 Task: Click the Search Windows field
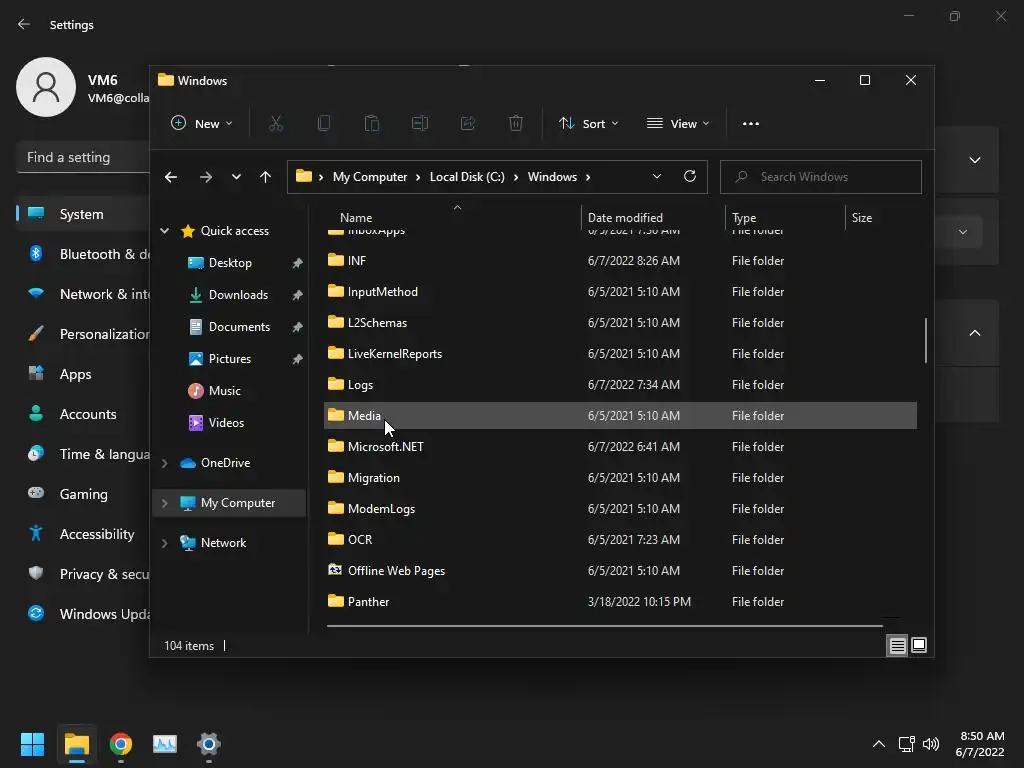coord(821,177)
